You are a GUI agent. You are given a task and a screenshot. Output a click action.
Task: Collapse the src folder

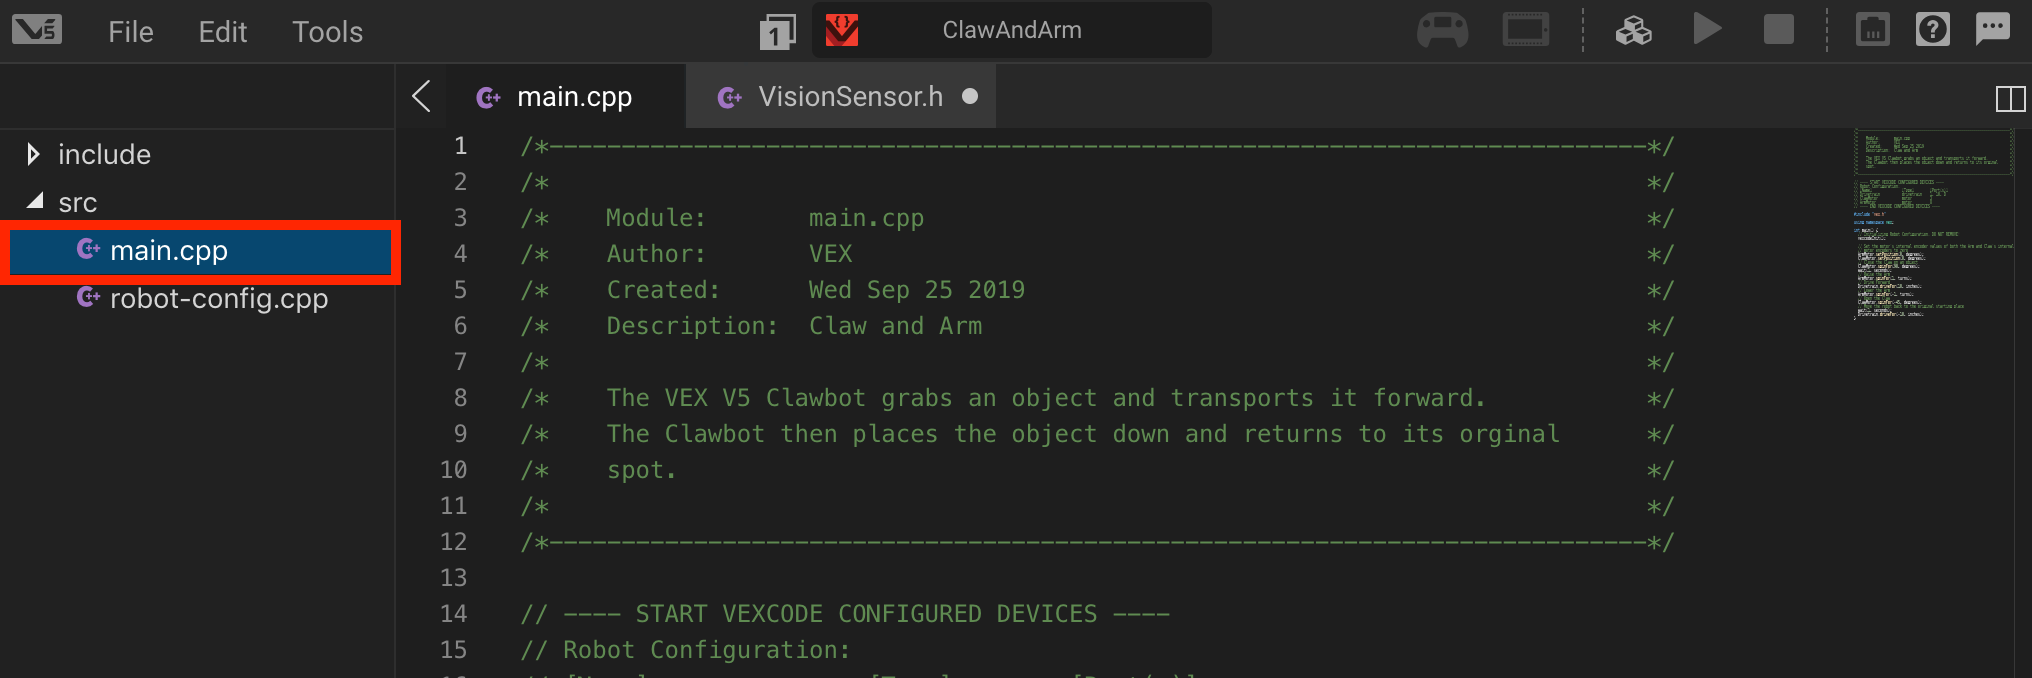pos(33,201)
